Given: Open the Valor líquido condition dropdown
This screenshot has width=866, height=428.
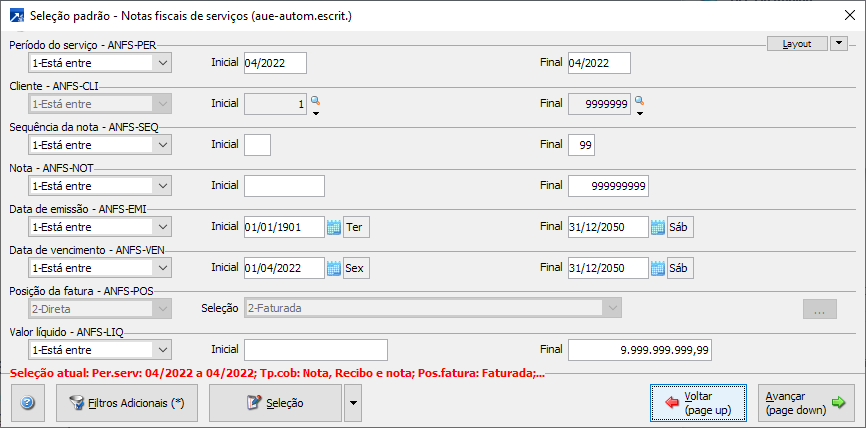Looking at the screenshot, I should (x=100, y=350).
